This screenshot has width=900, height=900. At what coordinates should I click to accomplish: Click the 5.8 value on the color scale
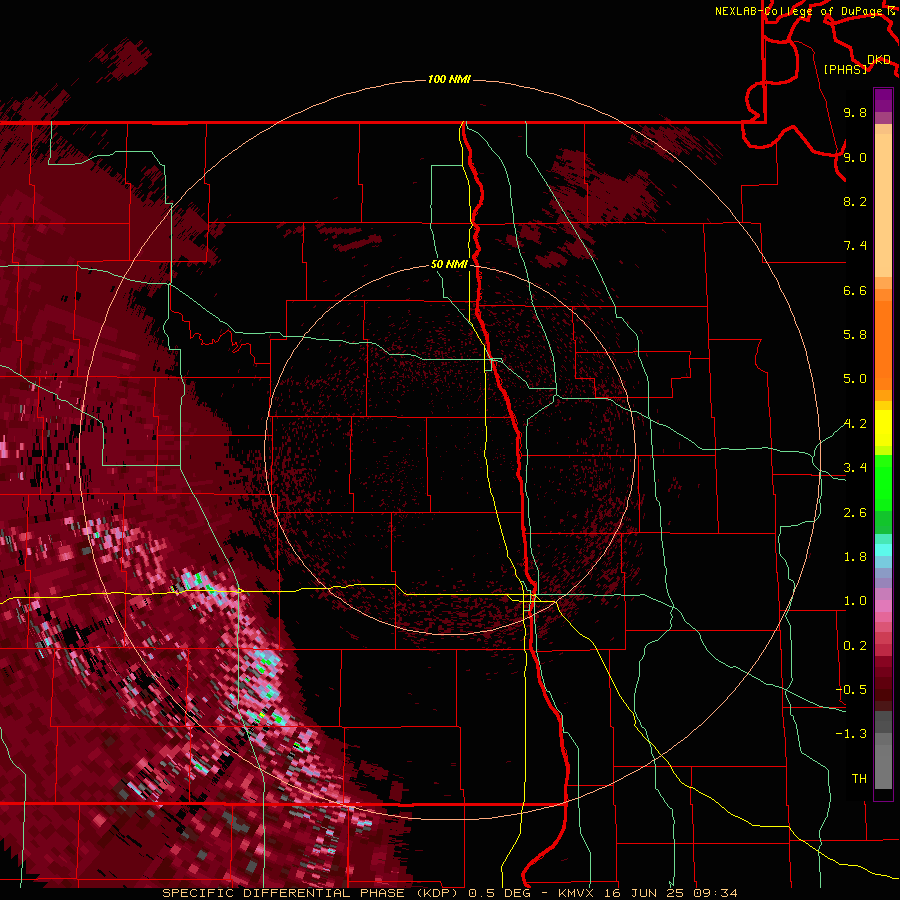tap(855, 335)
